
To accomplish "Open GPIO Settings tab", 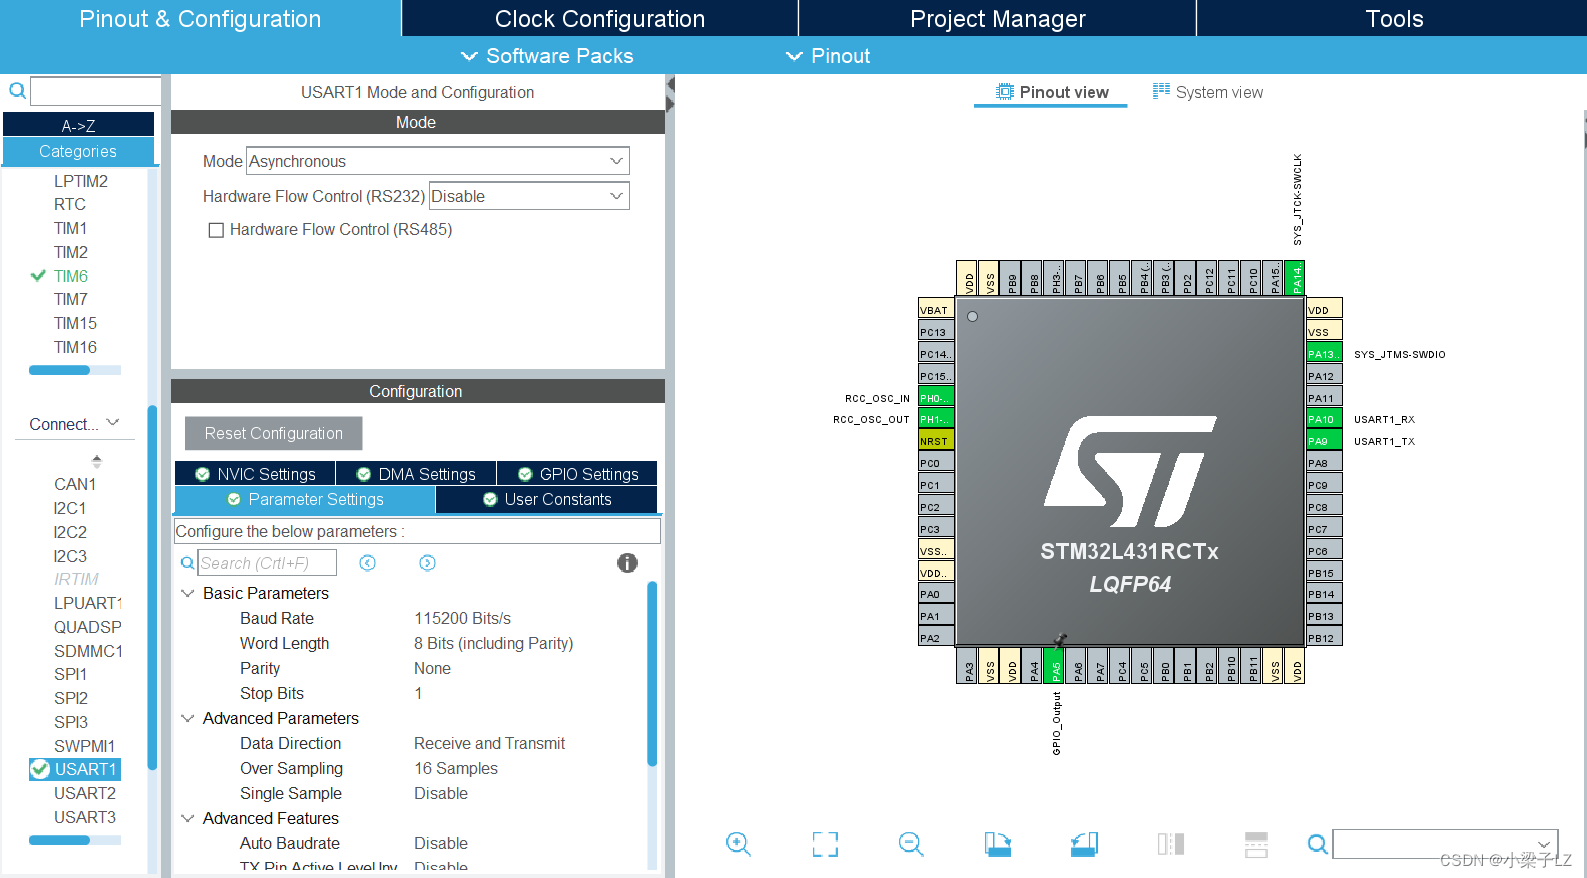I will click(577, 474).
